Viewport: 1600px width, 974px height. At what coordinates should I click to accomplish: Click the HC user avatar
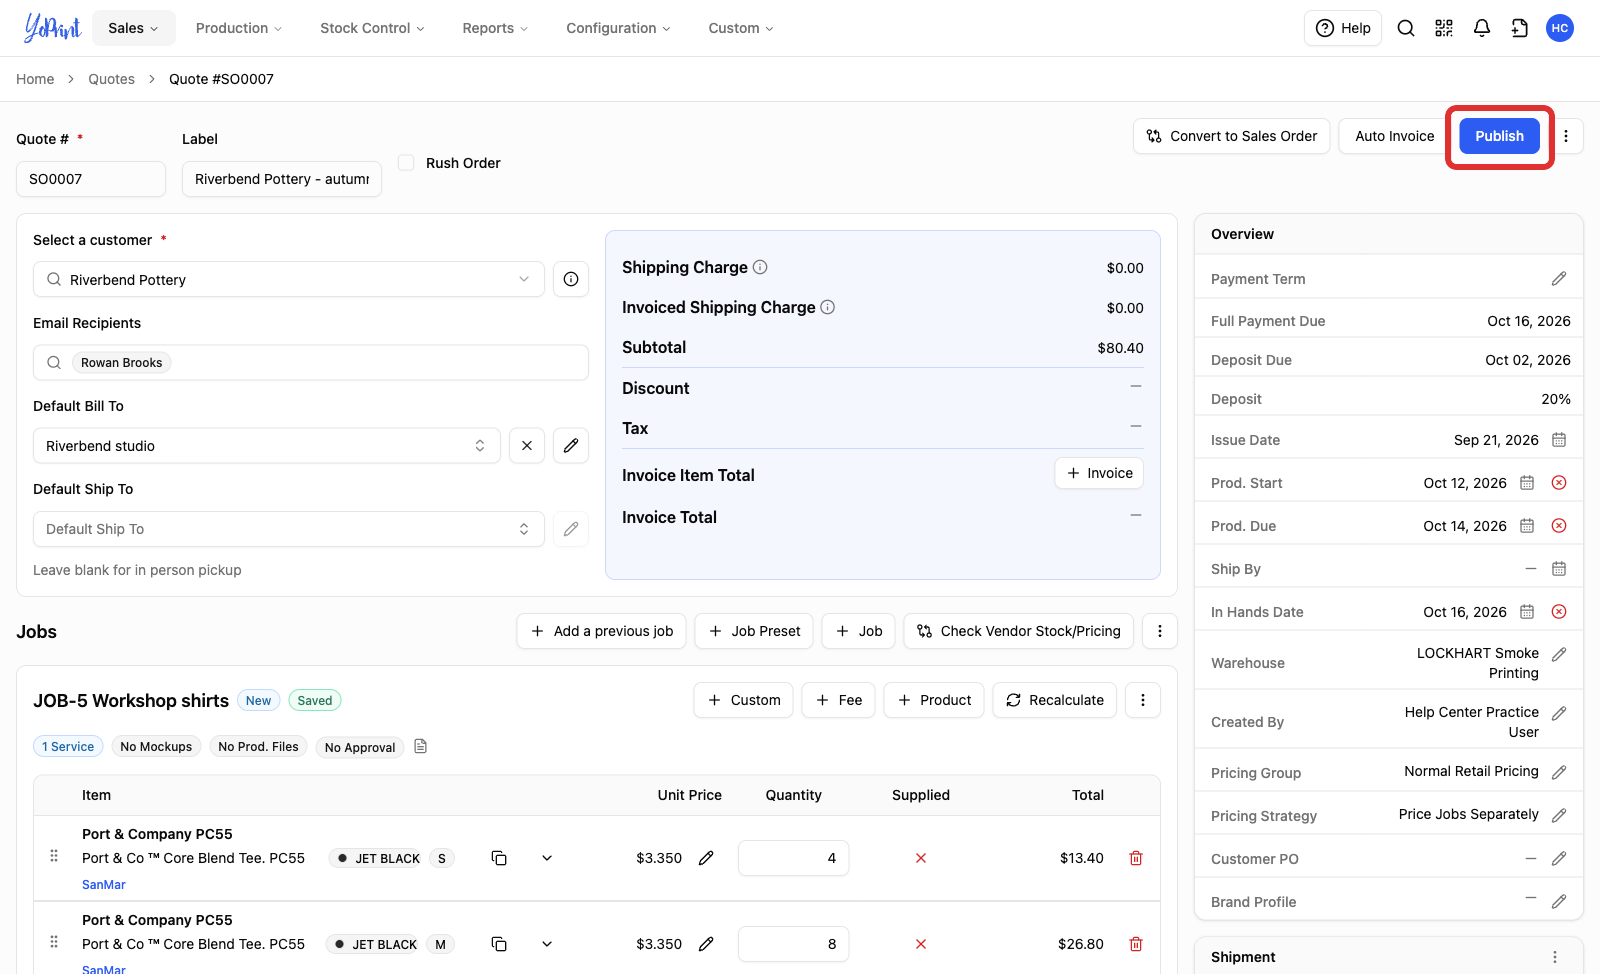[x=1560, y=28]
